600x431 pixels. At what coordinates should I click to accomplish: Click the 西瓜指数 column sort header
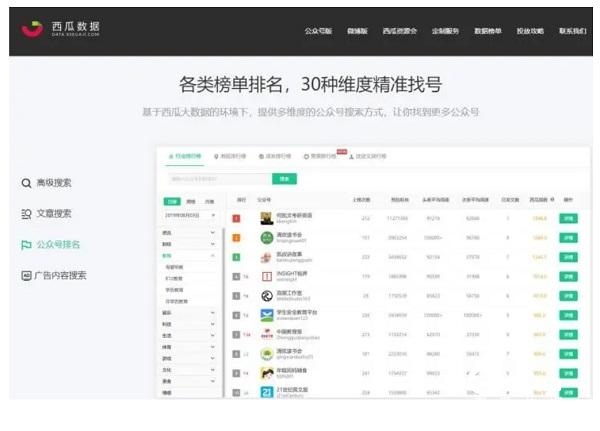539,200
